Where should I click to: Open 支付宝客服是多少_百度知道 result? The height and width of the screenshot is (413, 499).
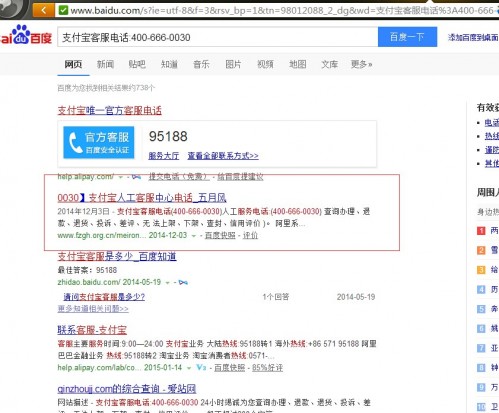click(x=117, y=256)
